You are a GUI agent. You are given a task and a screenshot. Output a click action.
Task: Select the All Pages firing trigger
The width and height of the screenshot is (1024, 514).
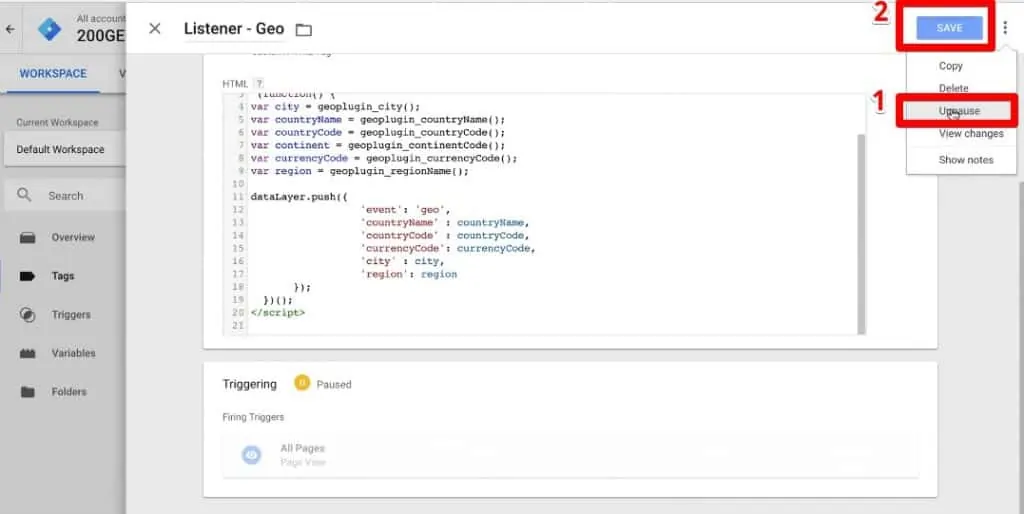coord(570,455)
